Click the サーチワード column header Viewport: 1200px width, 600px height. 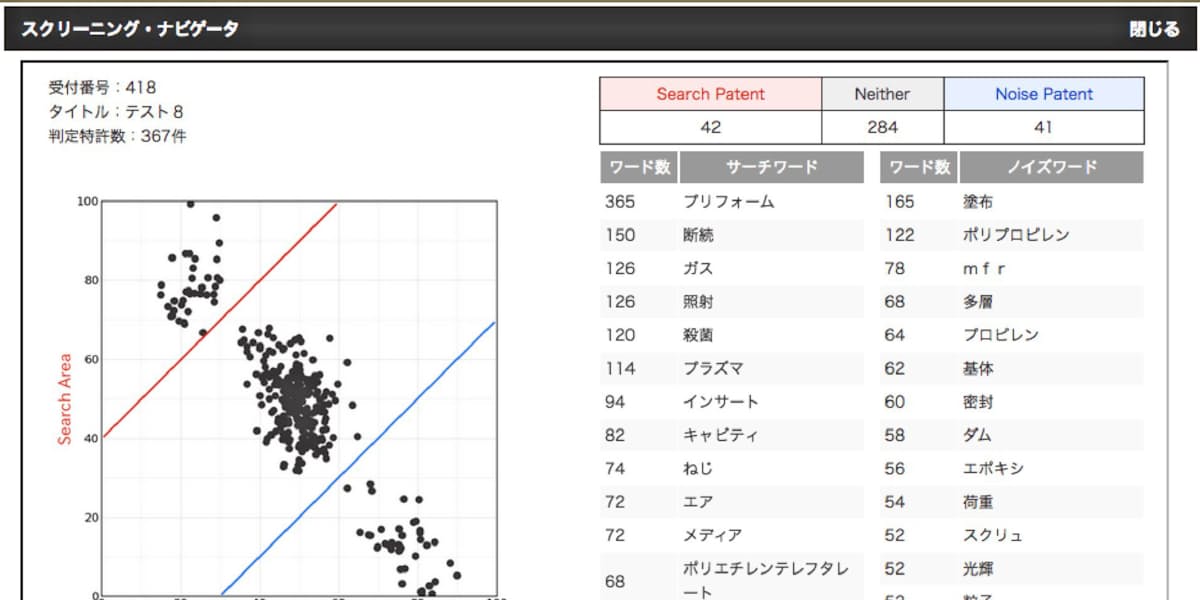click(771, 167)
